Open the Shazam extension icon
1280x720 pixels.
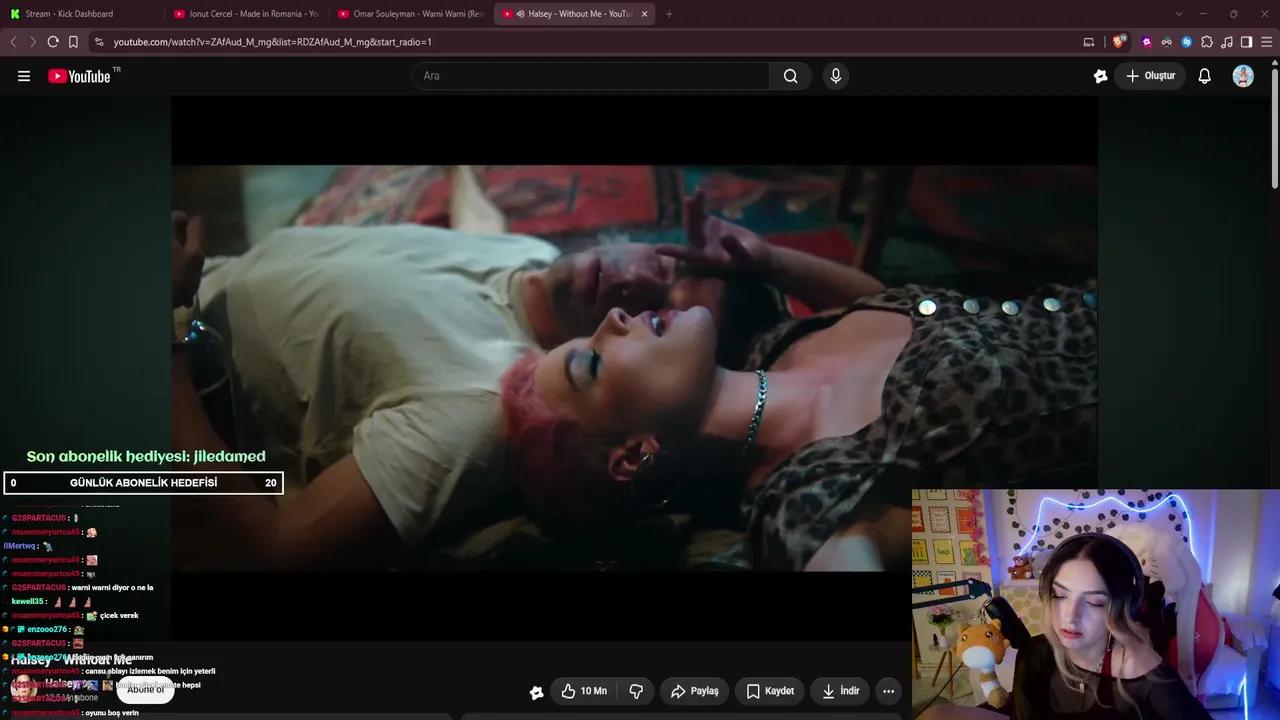click(1187, 42)
